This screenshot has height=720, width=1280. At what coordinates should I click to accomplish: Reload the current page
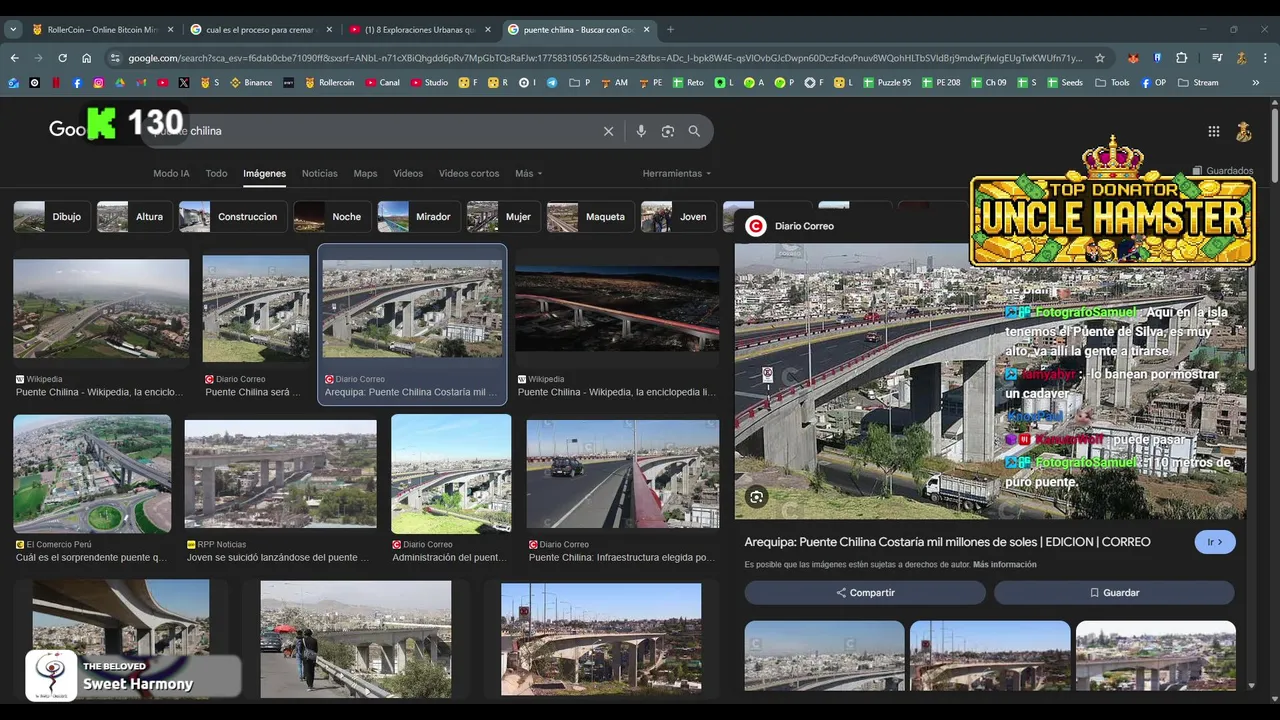[x=62, y=58]
